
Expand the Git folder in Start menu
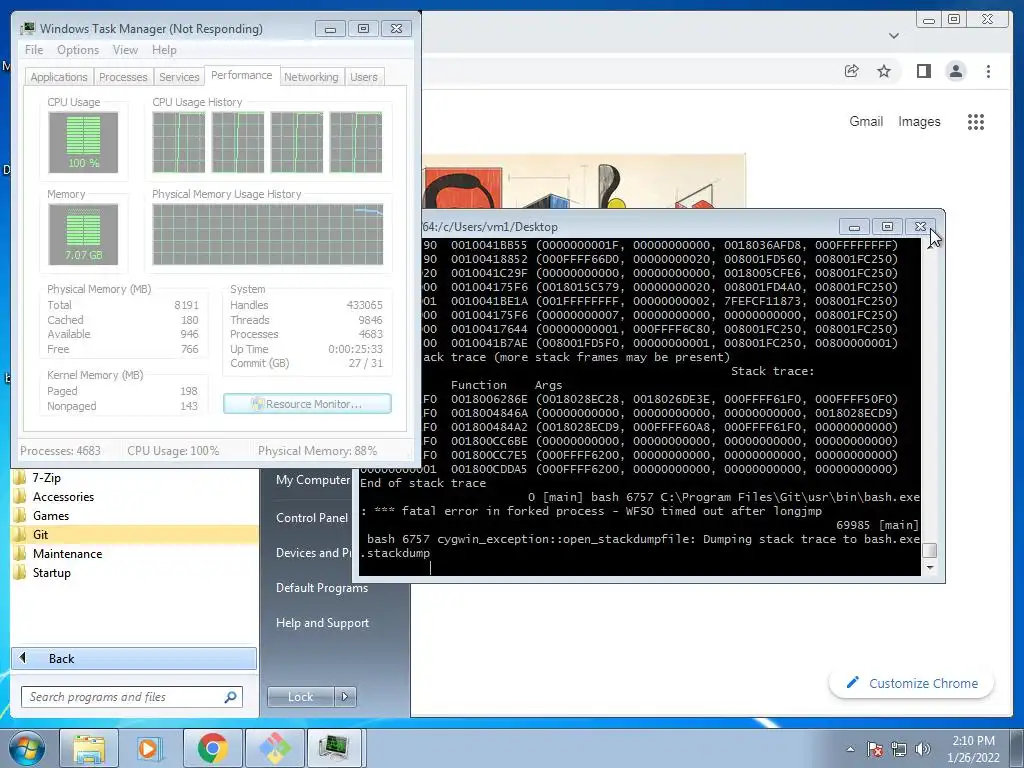coord(135,534)
